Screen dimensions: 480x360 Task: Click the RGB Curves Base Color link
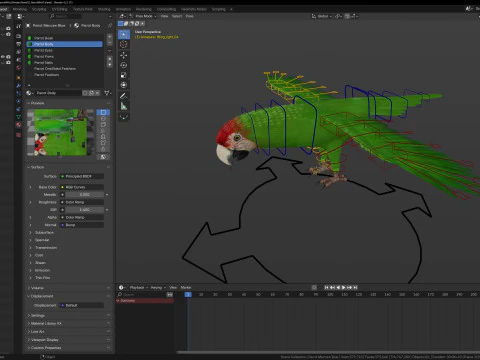[x=82, y=187]
